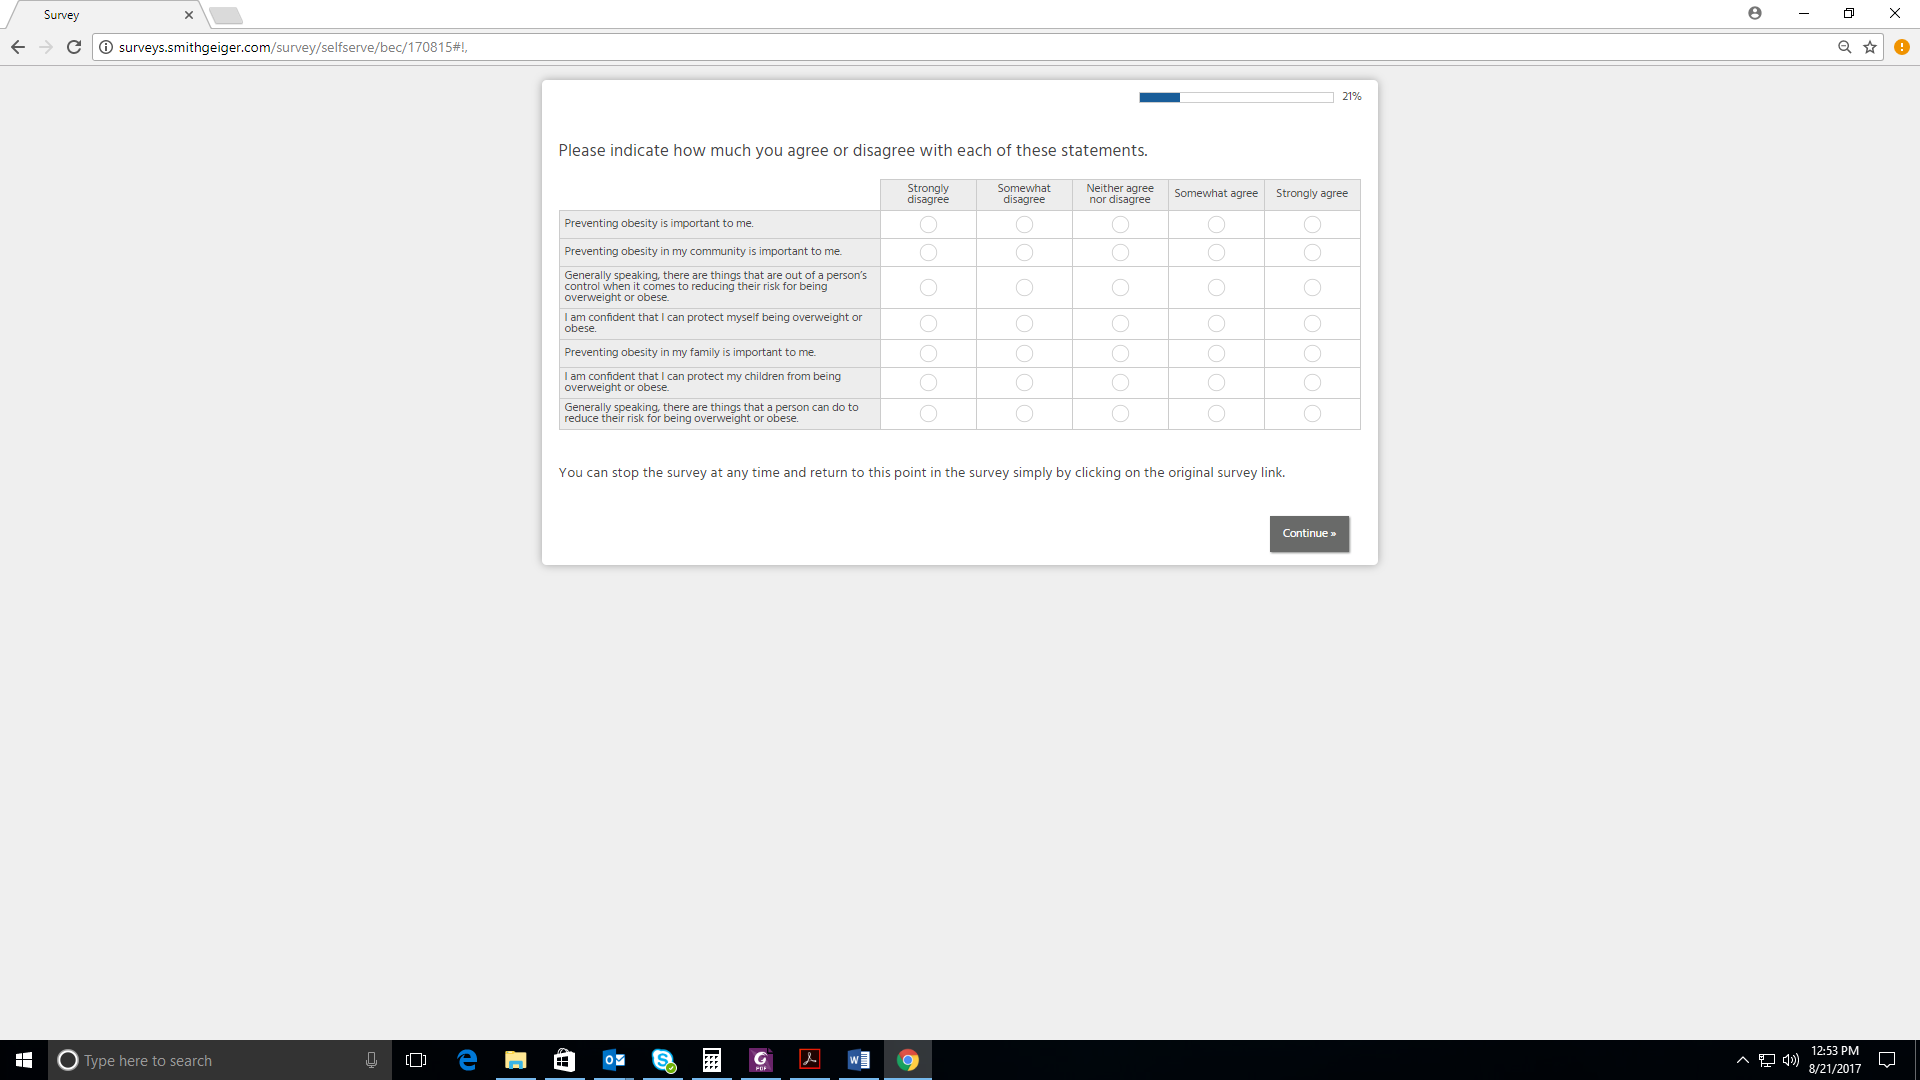Click the orange Chrome alert icon
This screenshot has width=1920, height=1080.
pos(1901,47)
